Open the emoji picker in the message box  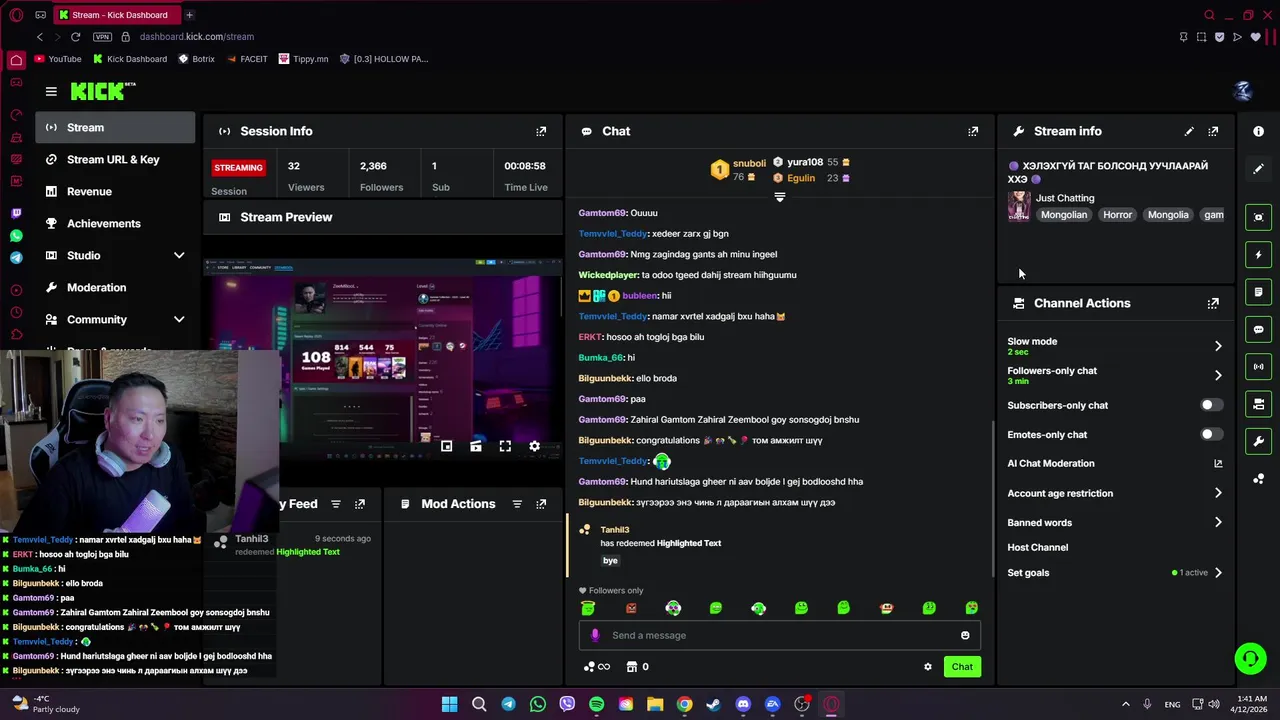965,635
